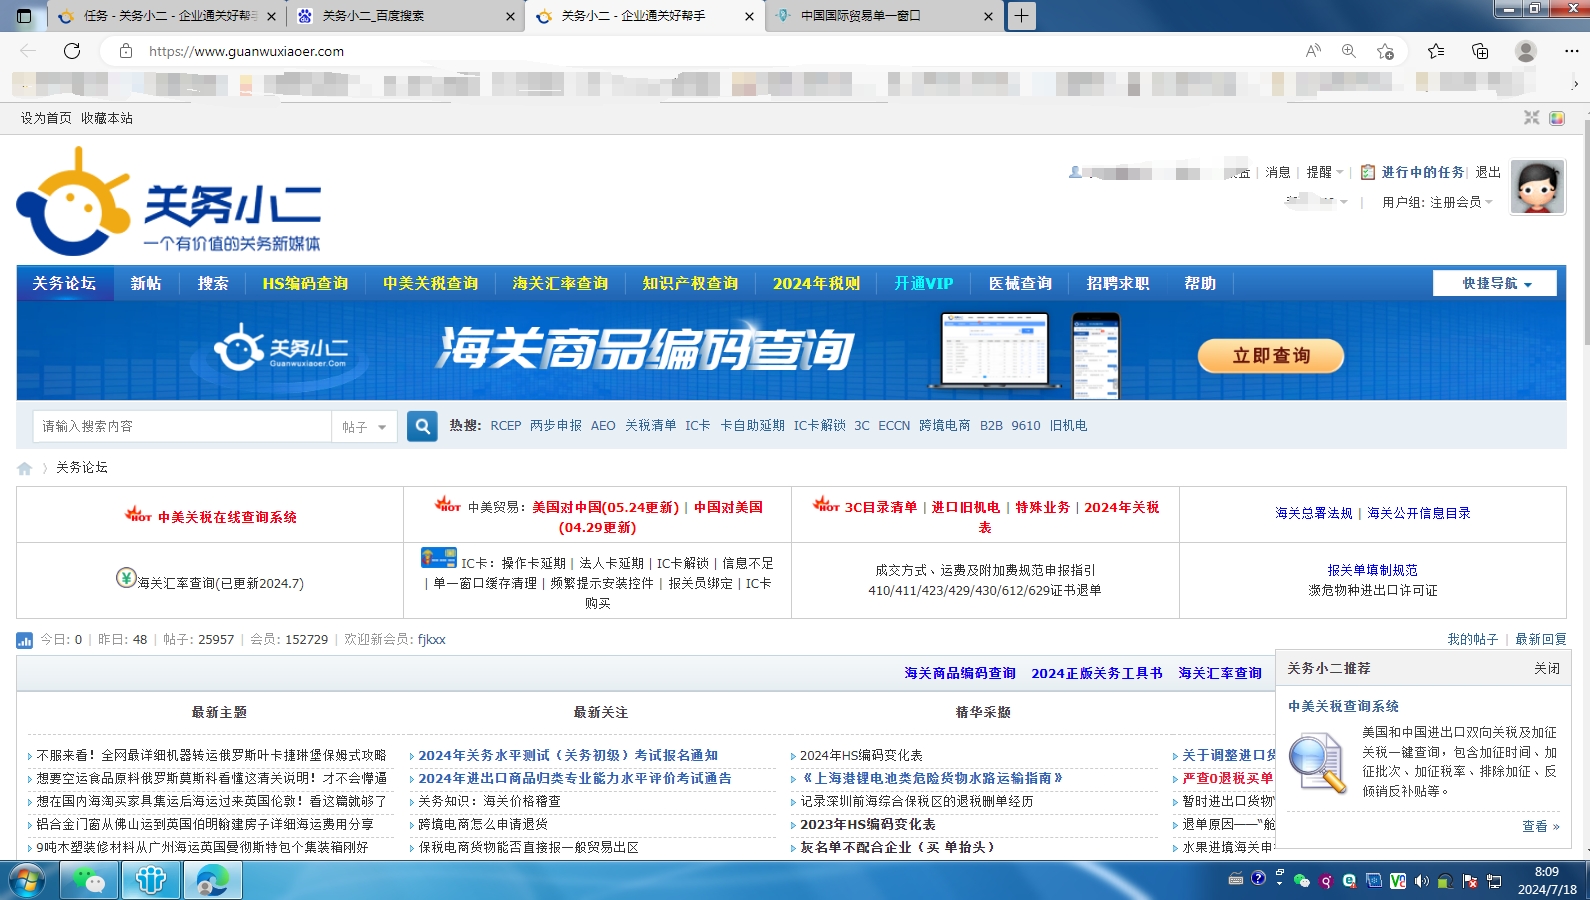
Task: Expand the 提醒 dropdown
Action: pos(1325,172)
